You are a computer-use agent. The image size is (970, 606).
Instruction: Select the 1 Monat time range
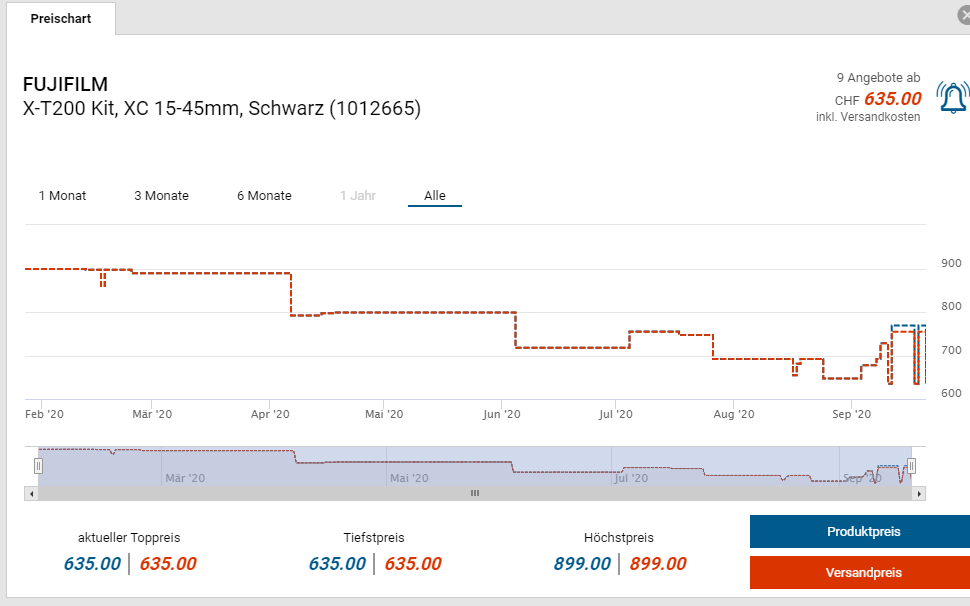(62, 196)
